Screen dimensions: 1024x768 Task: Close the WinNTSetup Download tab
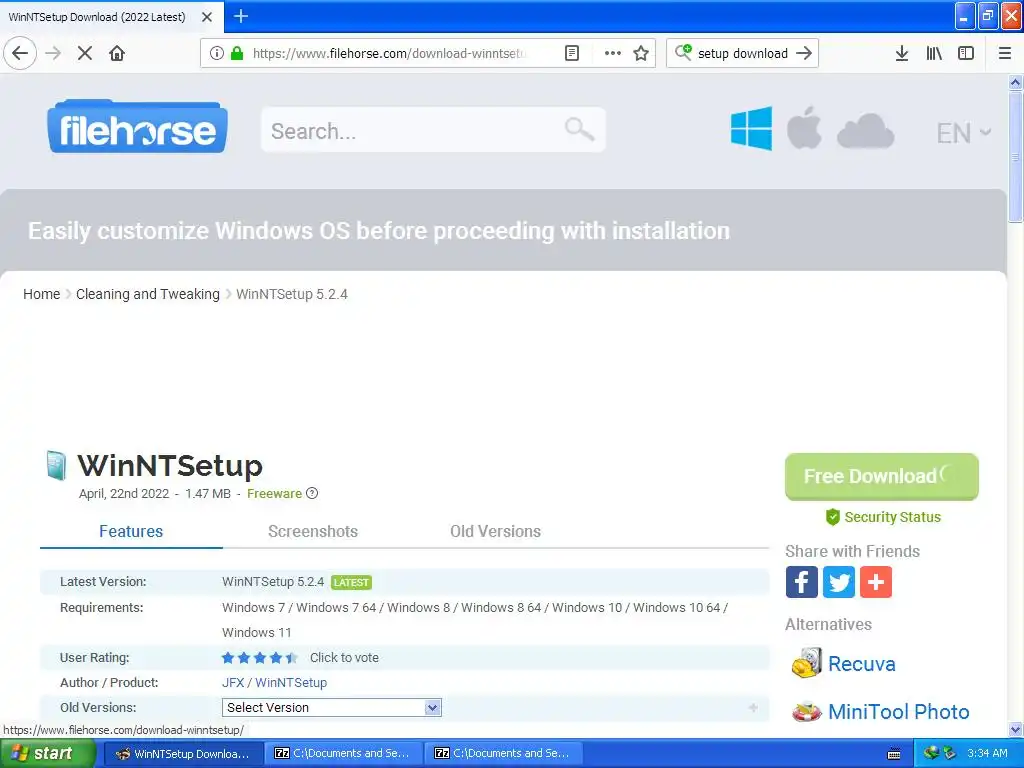pyautogui.click(x=207, y=17)
